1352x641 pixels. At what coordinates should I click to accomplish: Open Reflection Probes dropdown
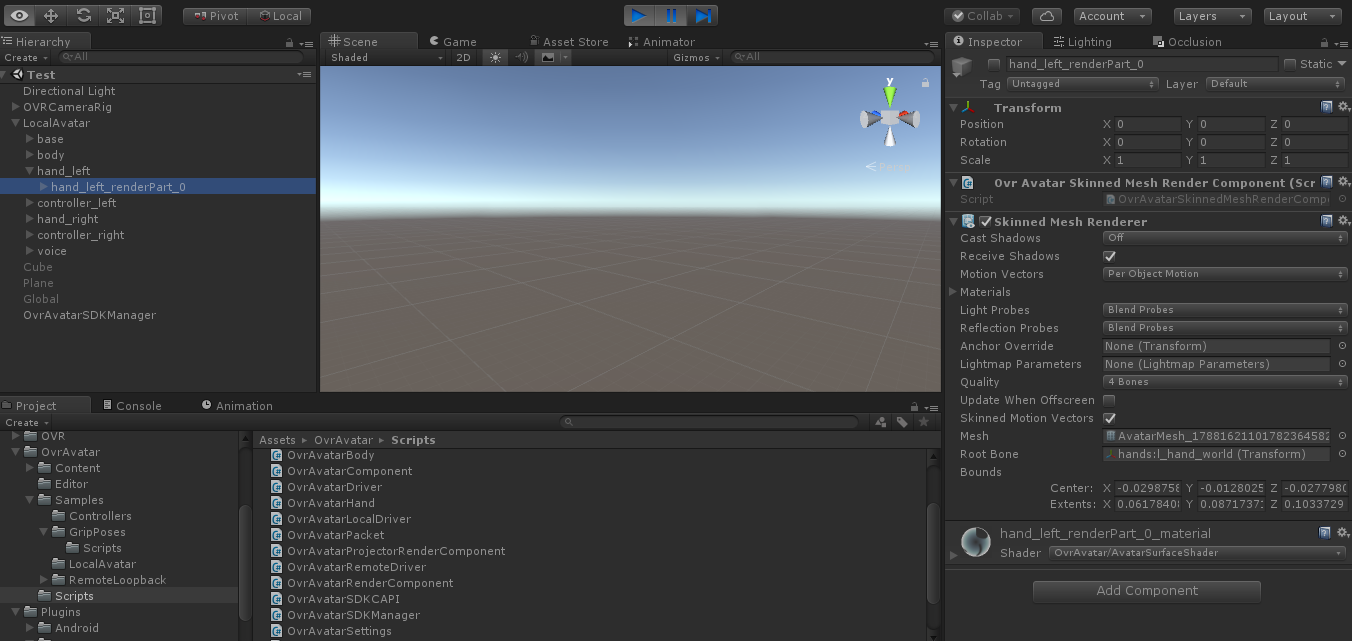point(1225,328)
